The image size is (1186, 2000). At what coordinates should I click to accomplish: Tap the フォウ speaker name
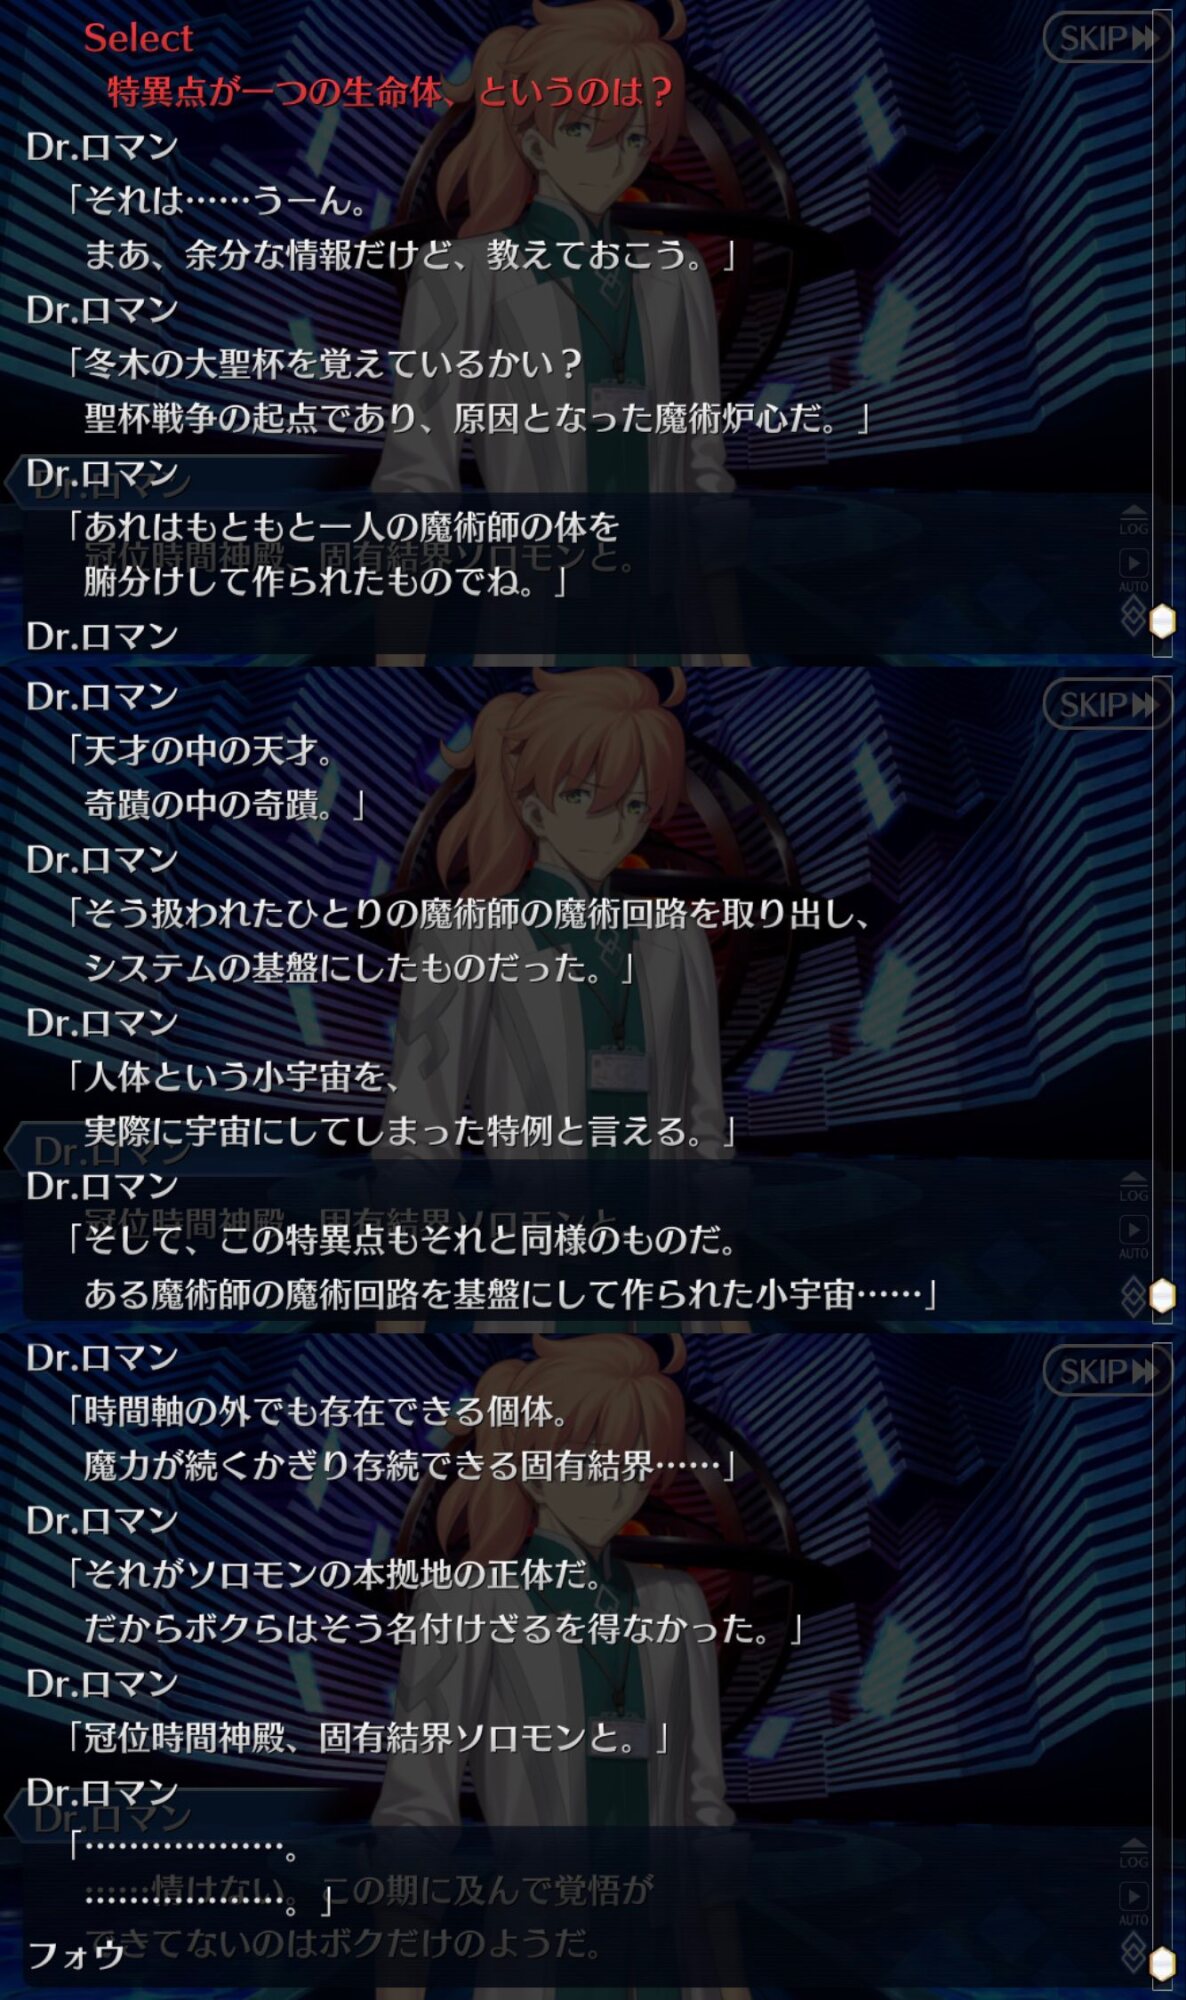[x=76, y=1953]
